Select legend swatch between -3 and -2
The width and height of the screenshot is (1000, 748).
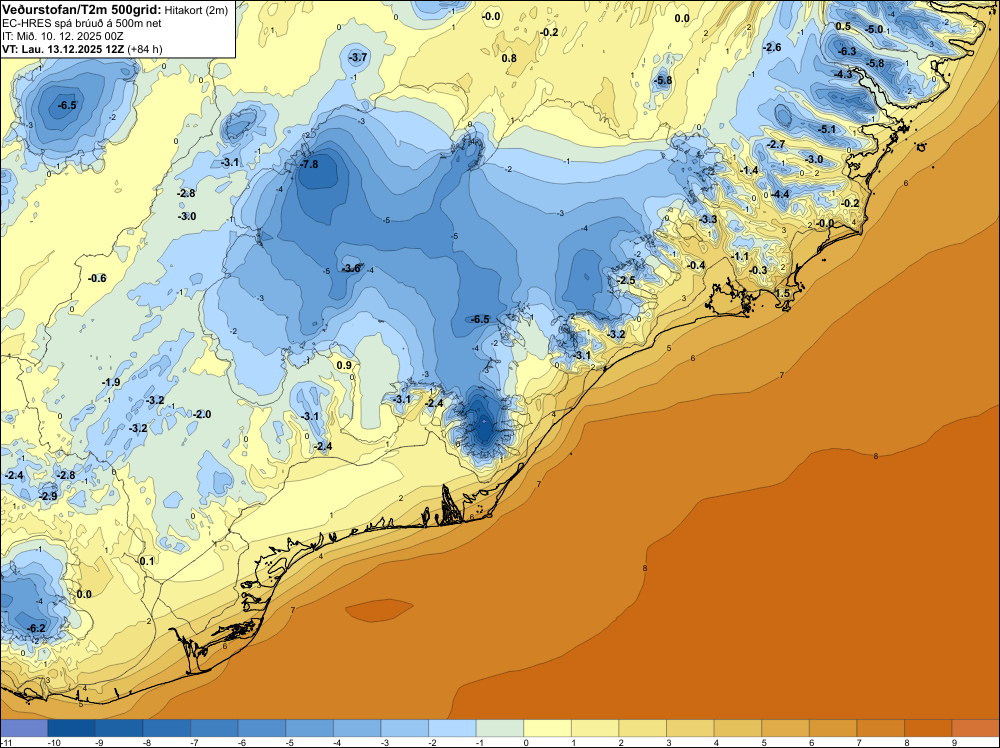point(405,728)
